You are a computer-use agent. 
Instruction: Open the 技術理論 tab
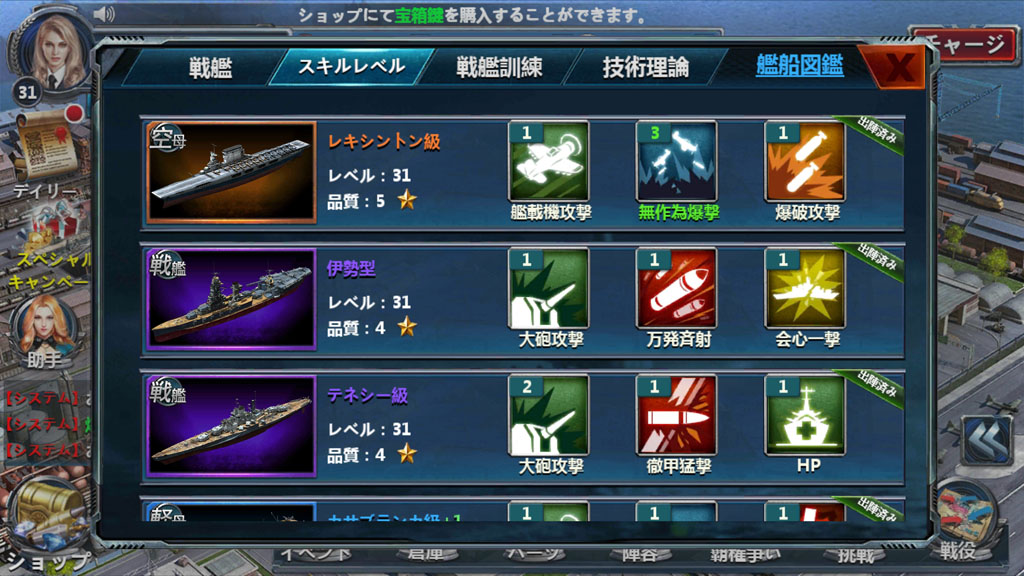(645, 67)
